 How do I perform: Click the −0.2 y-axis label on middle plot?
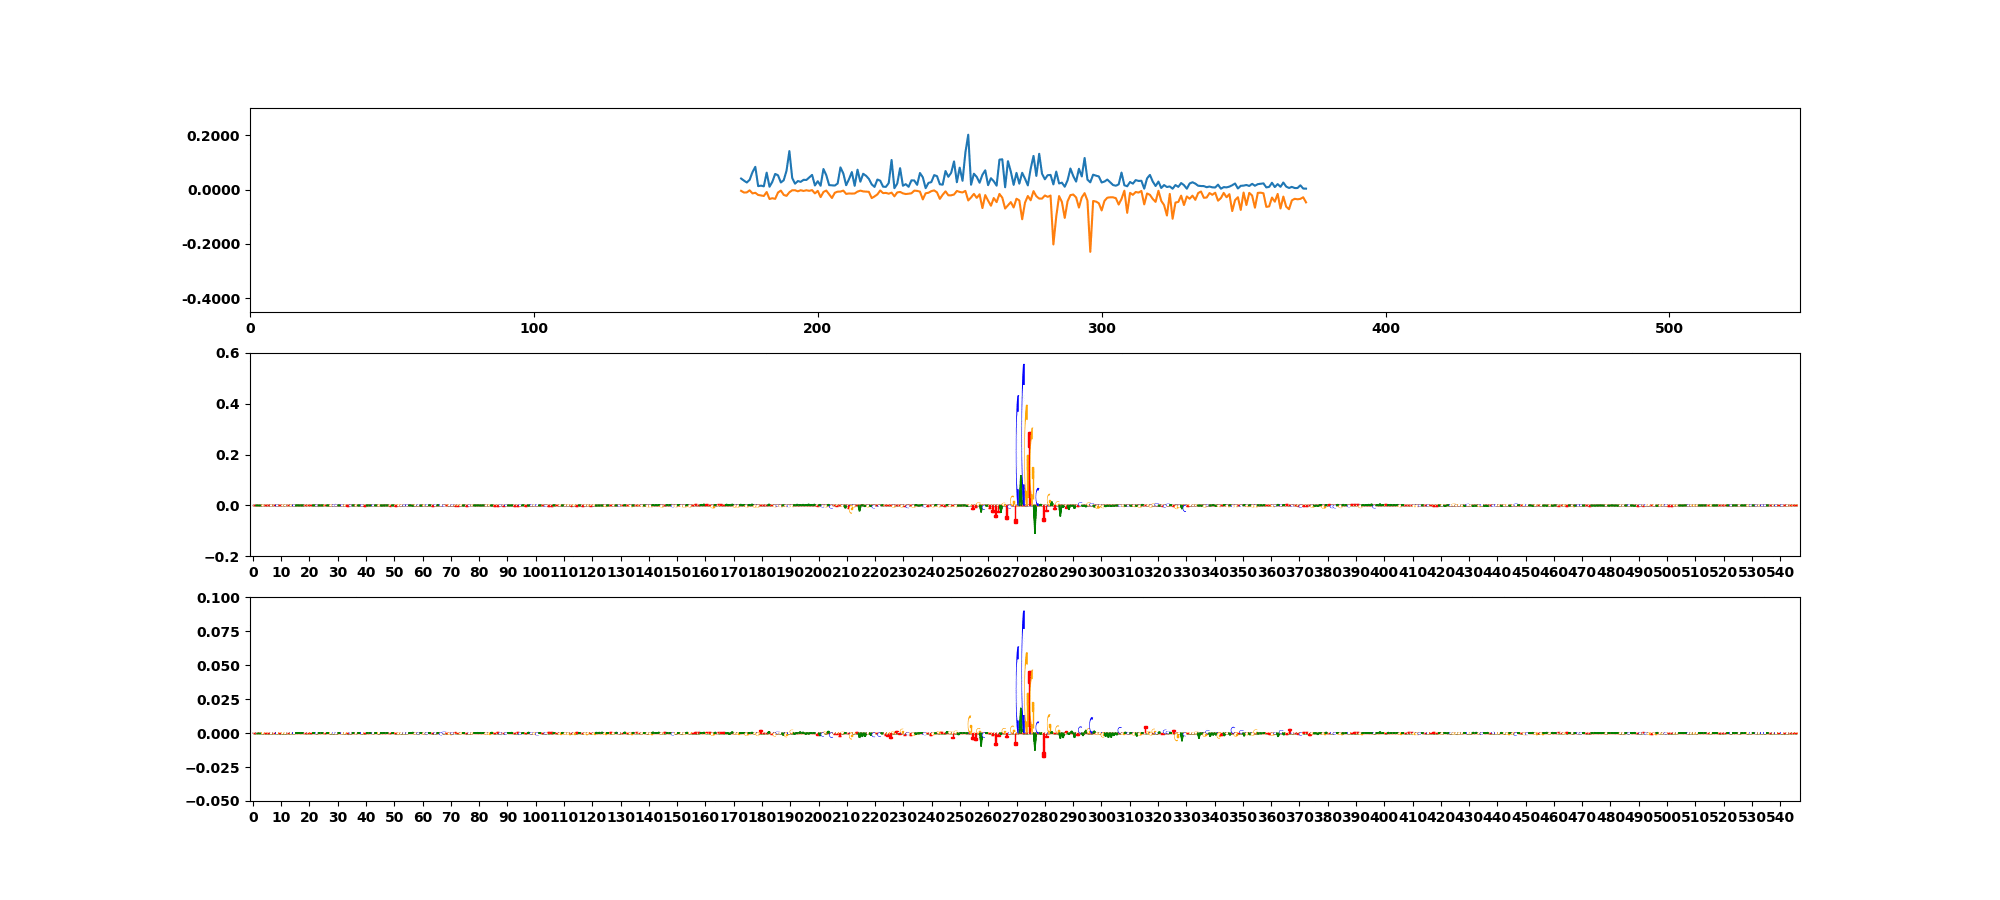click(x=224, y=557)
